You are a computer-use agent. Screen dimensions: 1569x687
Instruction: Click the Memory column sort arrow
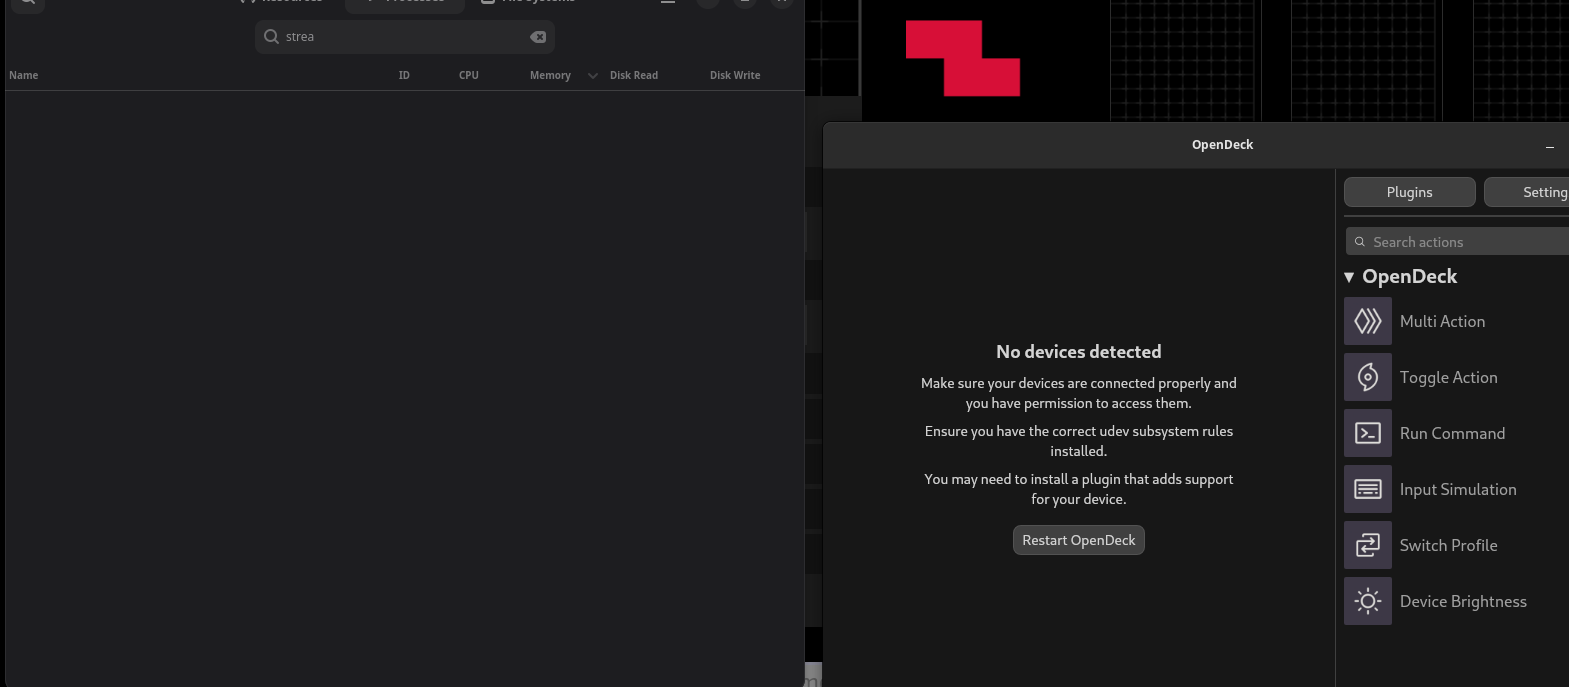pyautogui.click(x=592, y=76)
